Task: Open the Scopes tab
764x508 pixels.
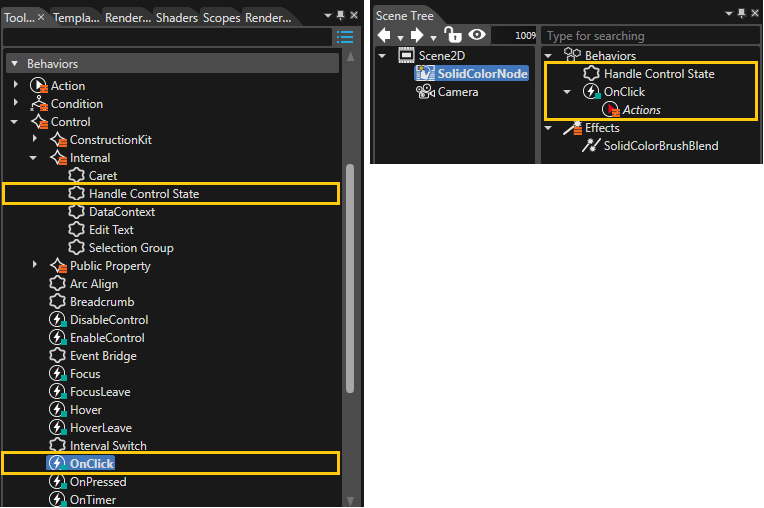Action: click(221, 18)
